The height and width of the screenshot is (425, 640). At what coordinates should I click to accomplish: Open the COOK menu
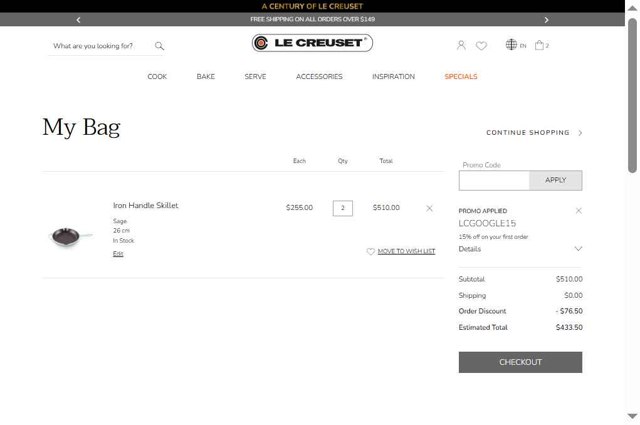pyautogui.click(x=157, y=76)
